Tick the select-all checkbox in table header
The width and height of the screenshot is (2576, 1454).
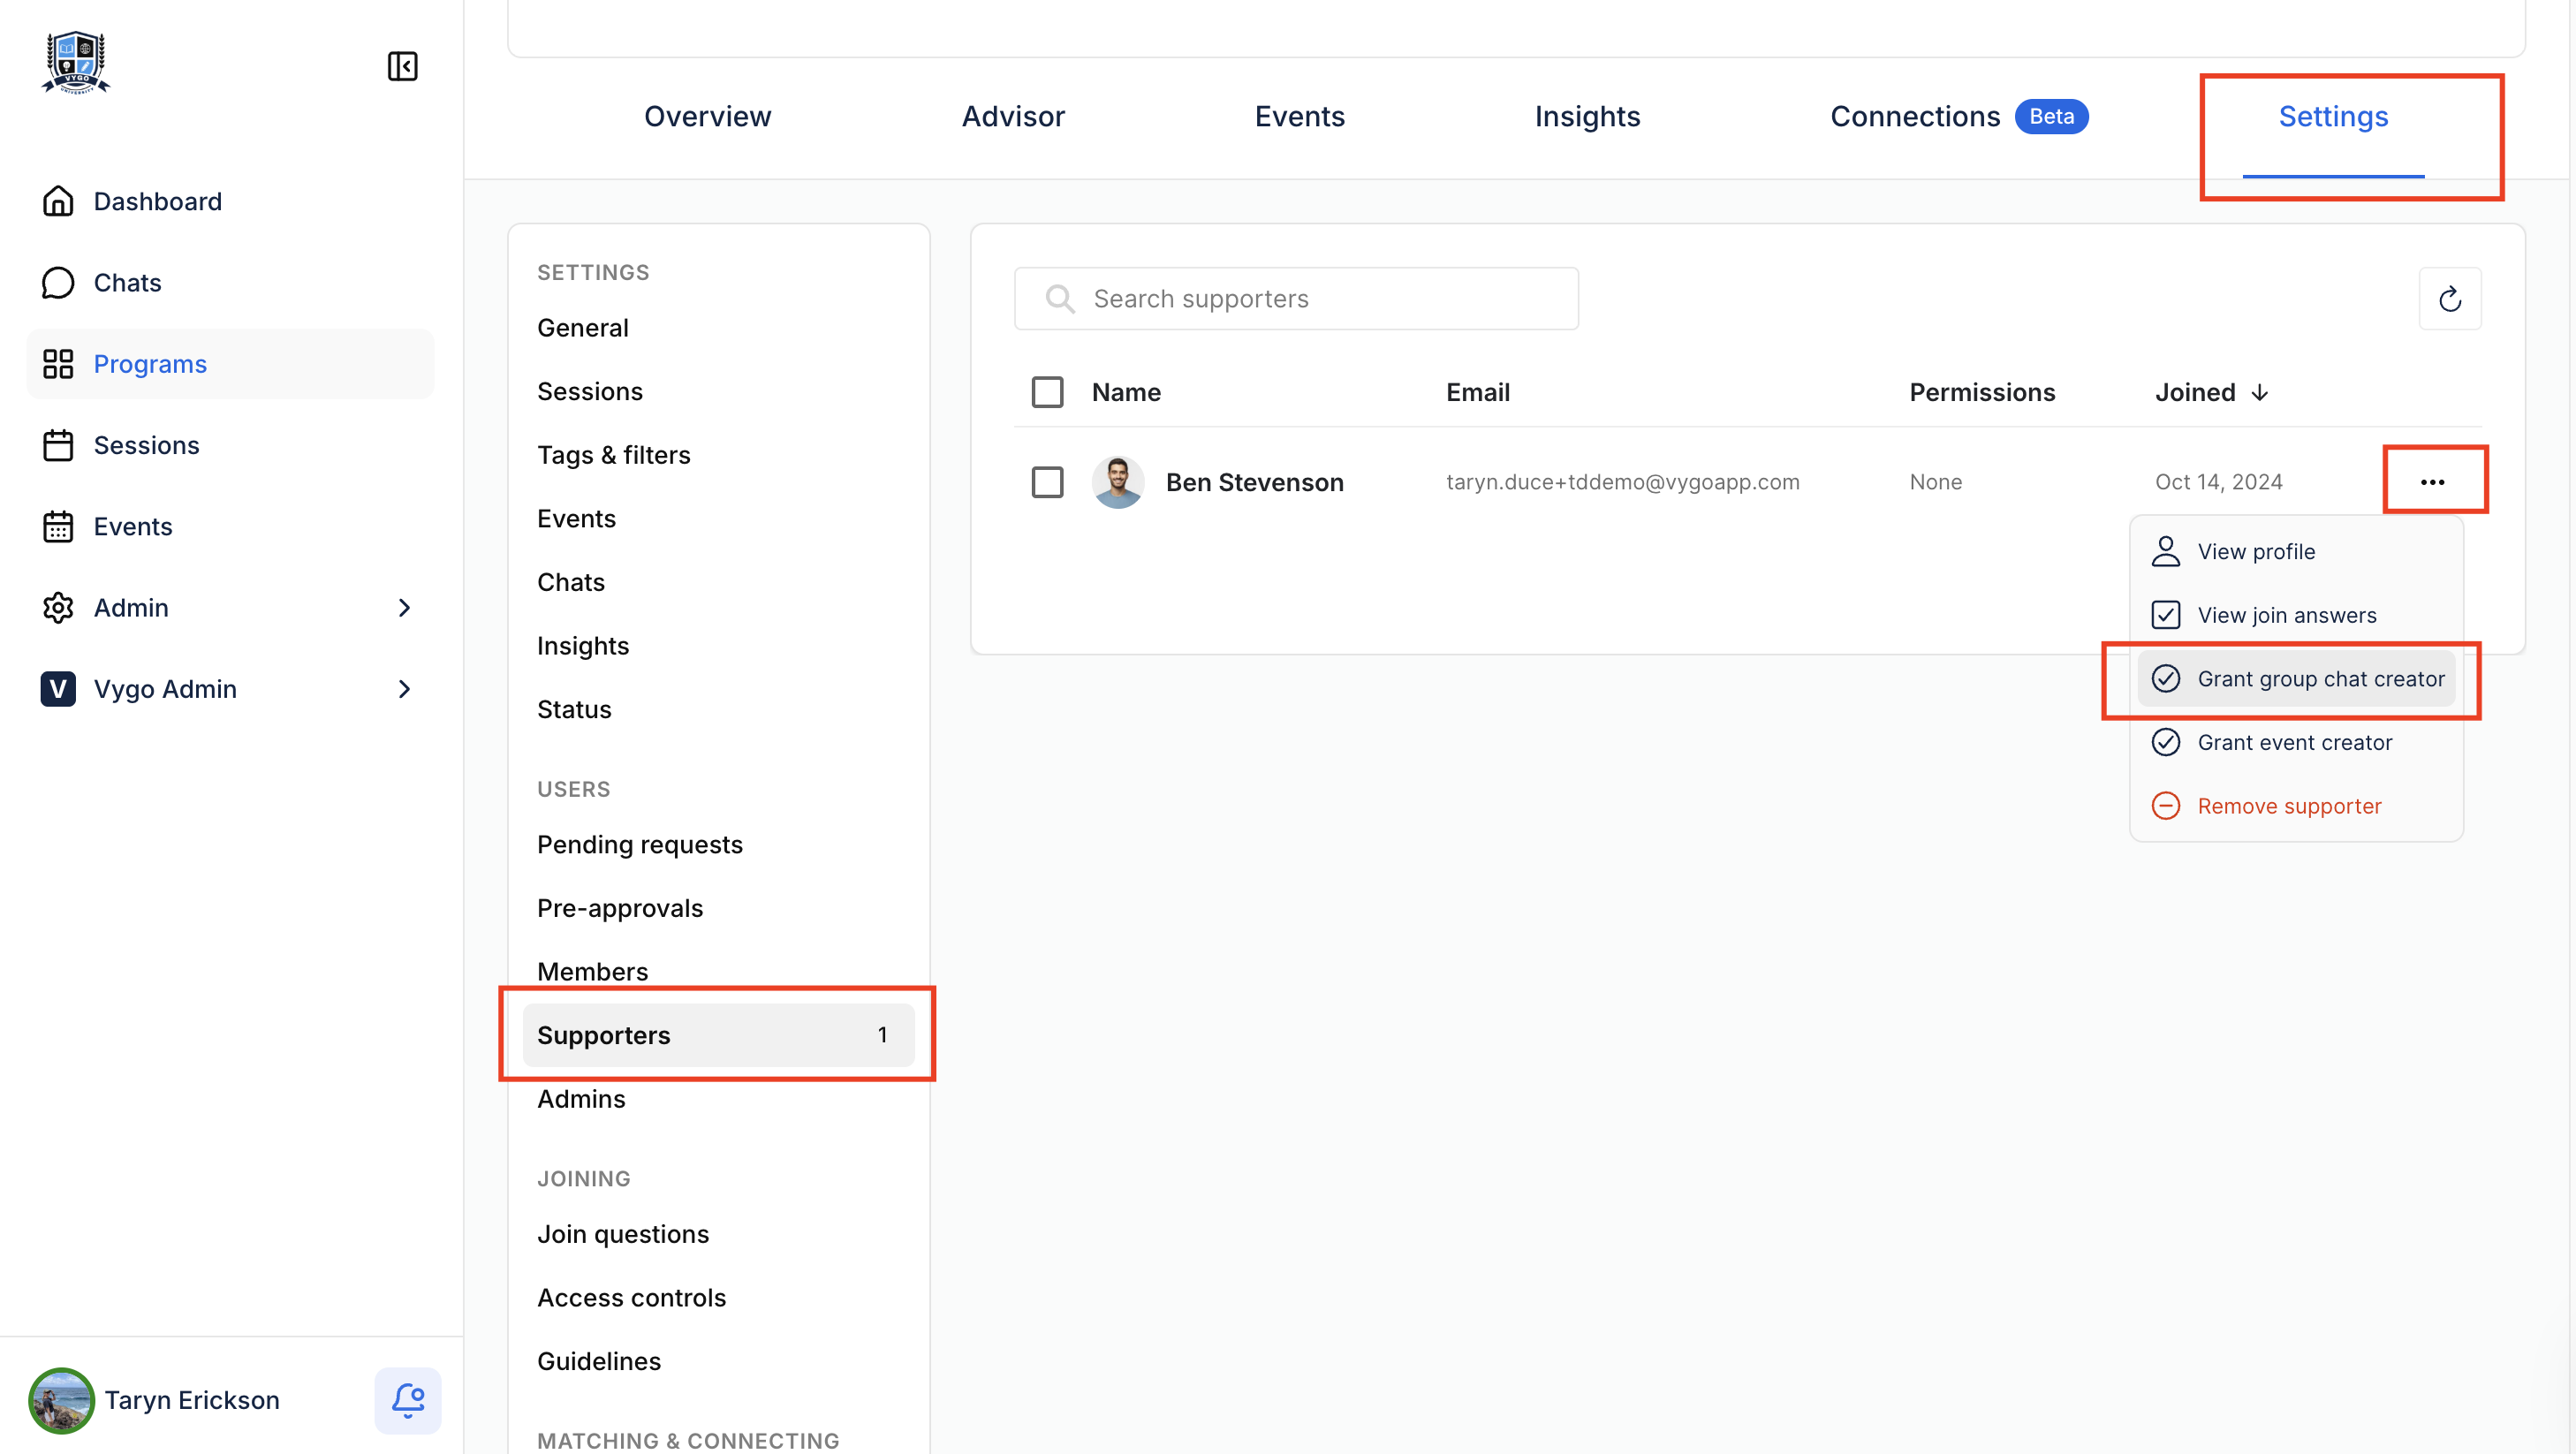pyautogui.click(x=1047, y=392)
